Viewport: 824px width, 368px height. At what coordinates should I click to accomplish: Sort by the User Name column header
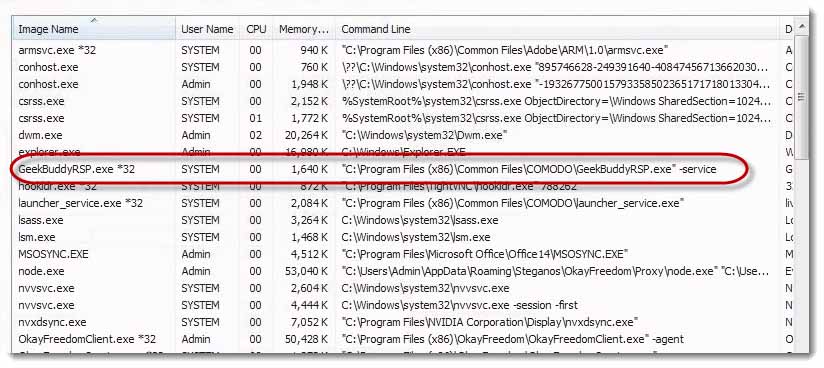207,29
